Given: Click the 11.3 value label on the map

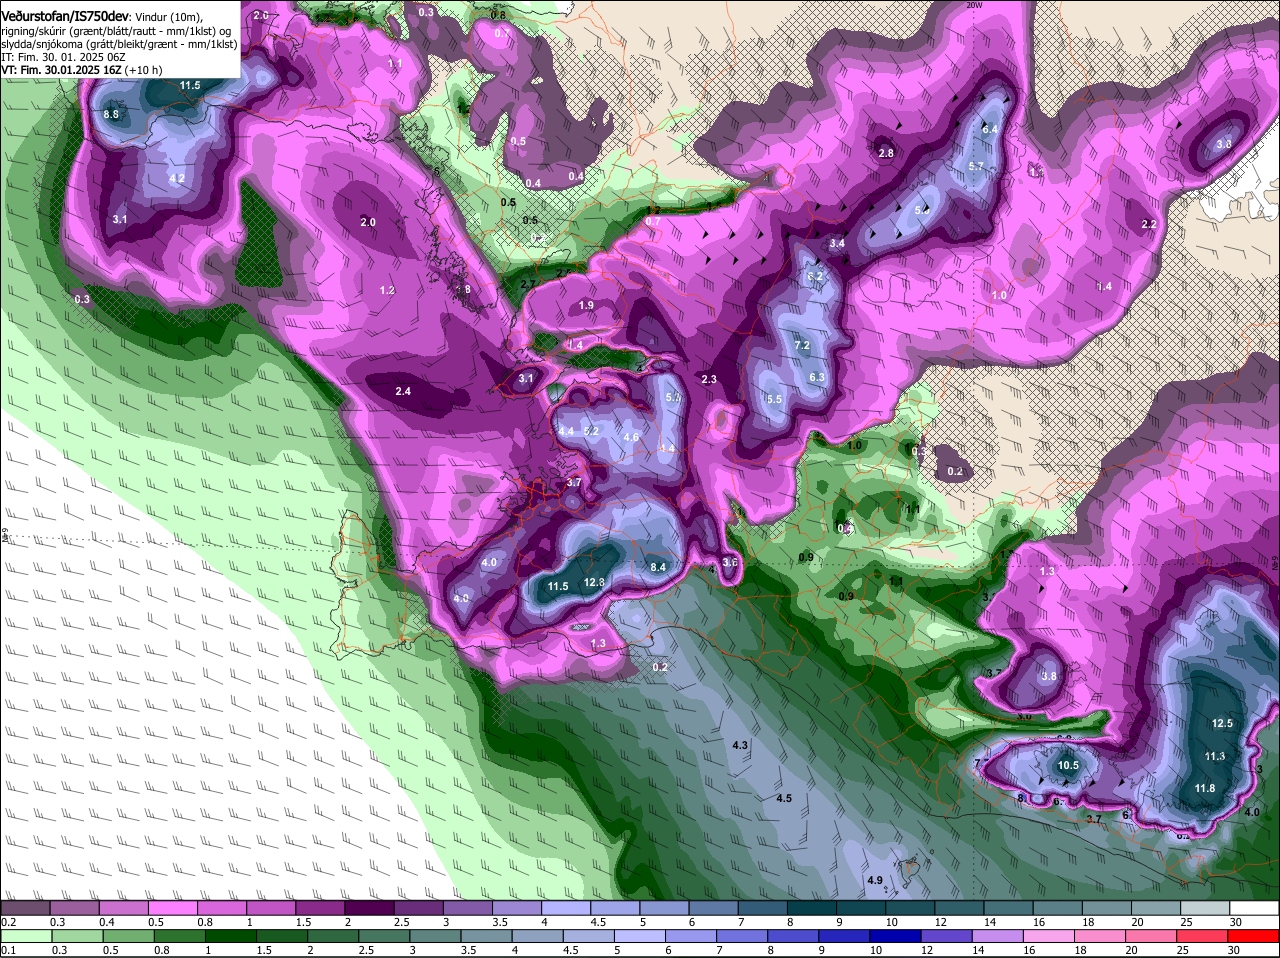Looking at the screenshot, I should pyautogui.click(x=1215, y=756).
